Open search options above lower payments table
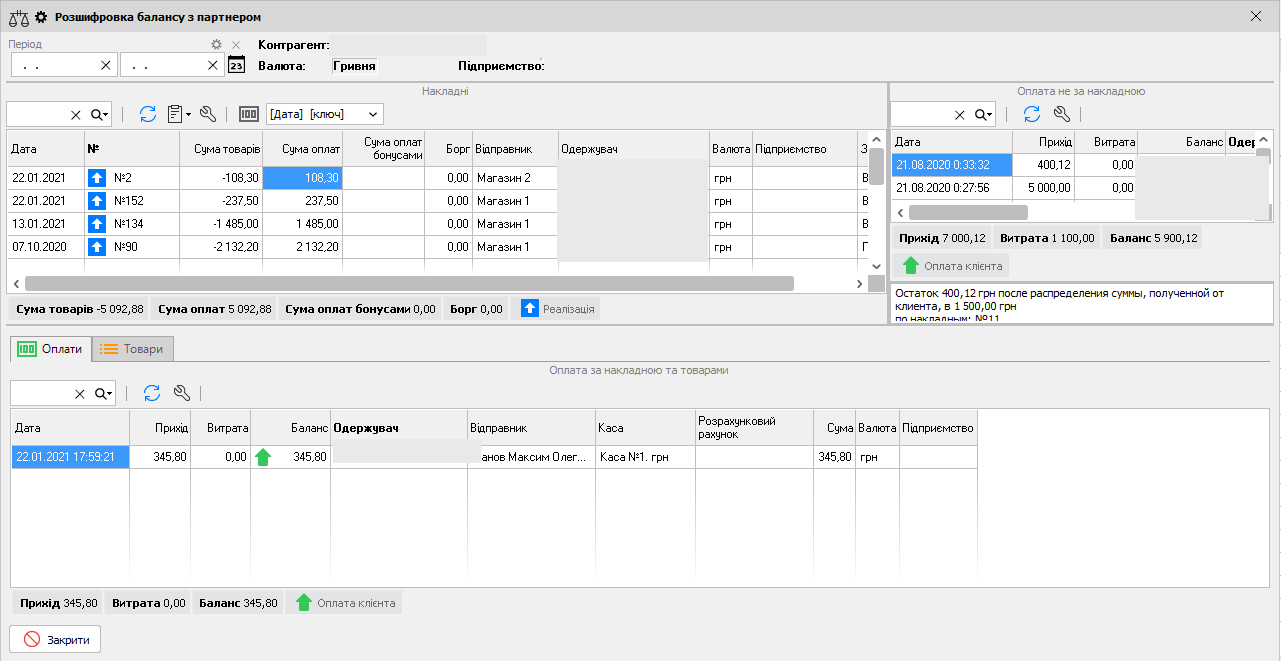The width and height of the screenshot is (1281, 661). (105, 393)
